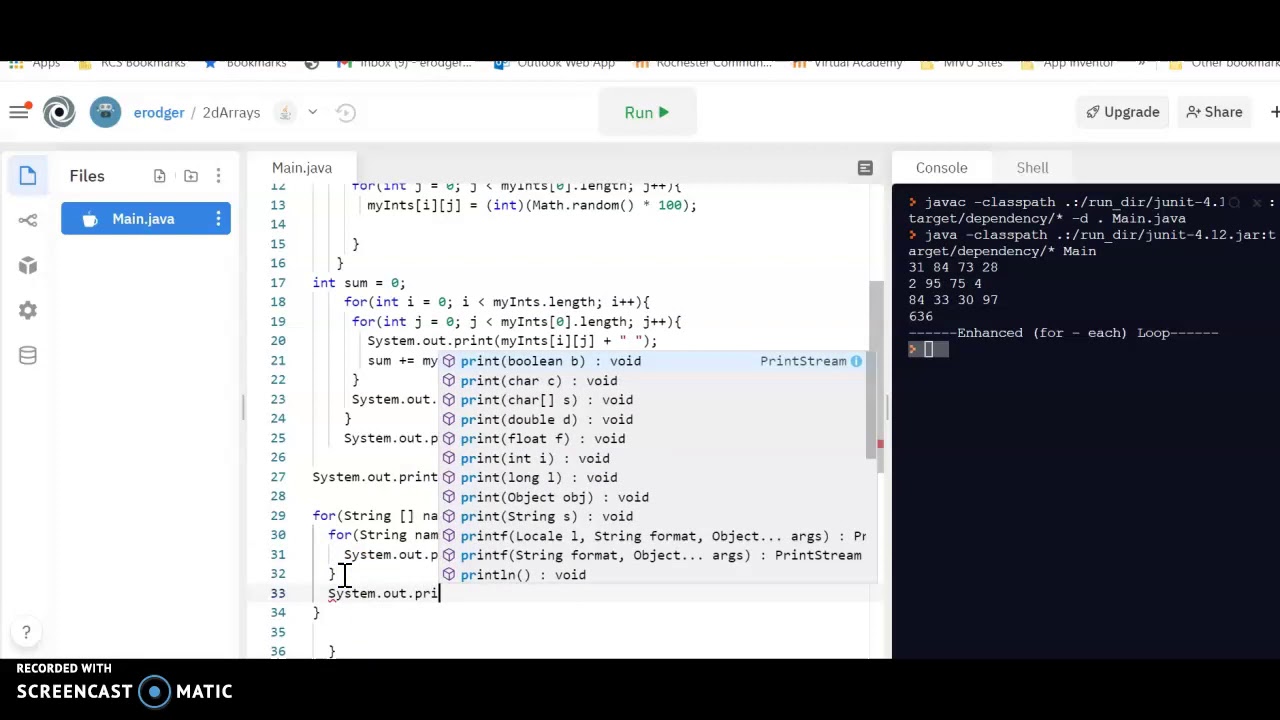The image size is (1280, 720).
Task: Add a new folder in Files panel
Action: coord(190,176)
